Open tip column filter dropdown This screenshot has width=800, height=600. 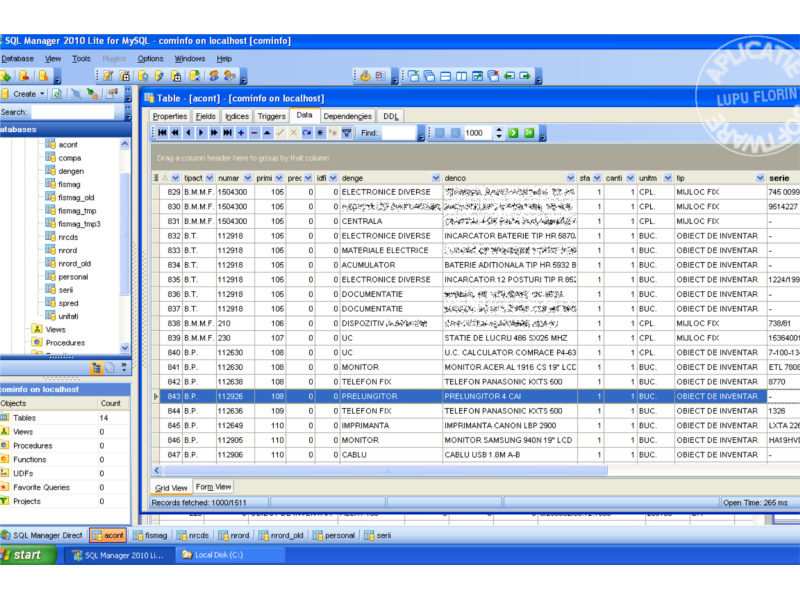[760, 178]
